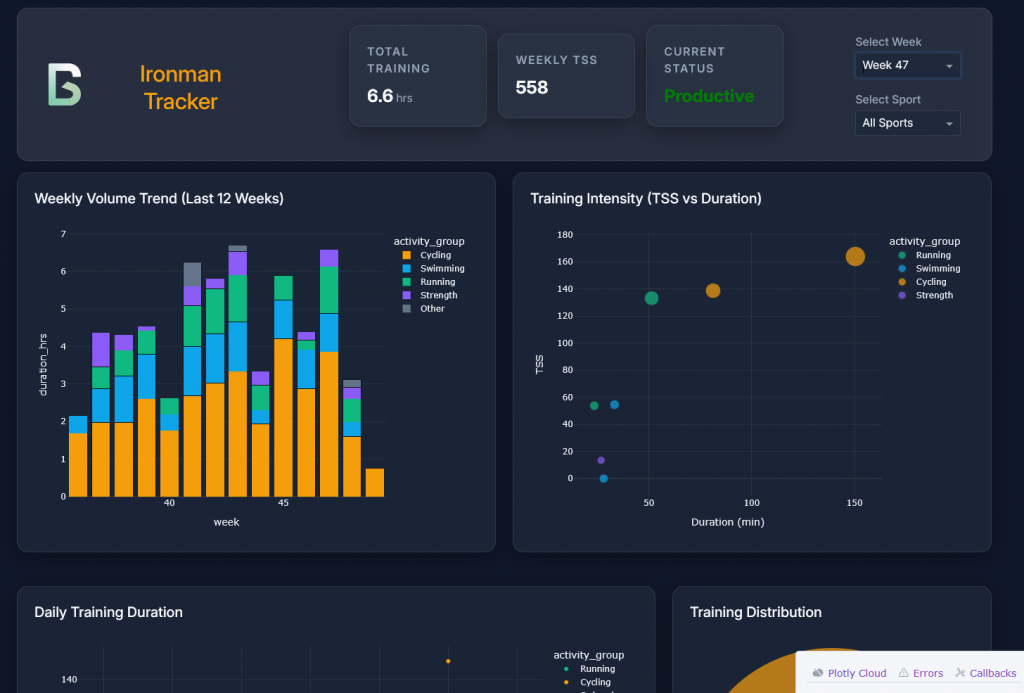Click the Errors warning triangle icon
Image resolution: width=1024 pixels, height=693 pixels.
tap(903, 673)
